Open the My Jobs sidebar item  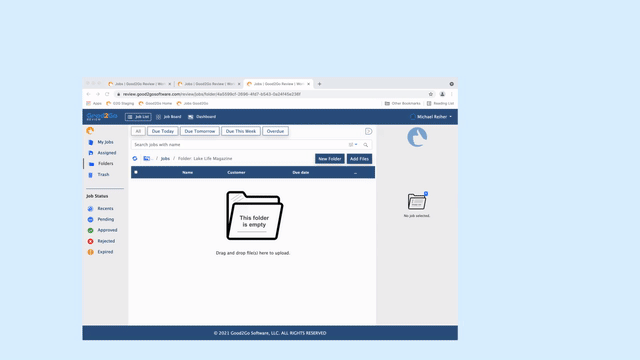pyautogui.click(x=101, y=142)
